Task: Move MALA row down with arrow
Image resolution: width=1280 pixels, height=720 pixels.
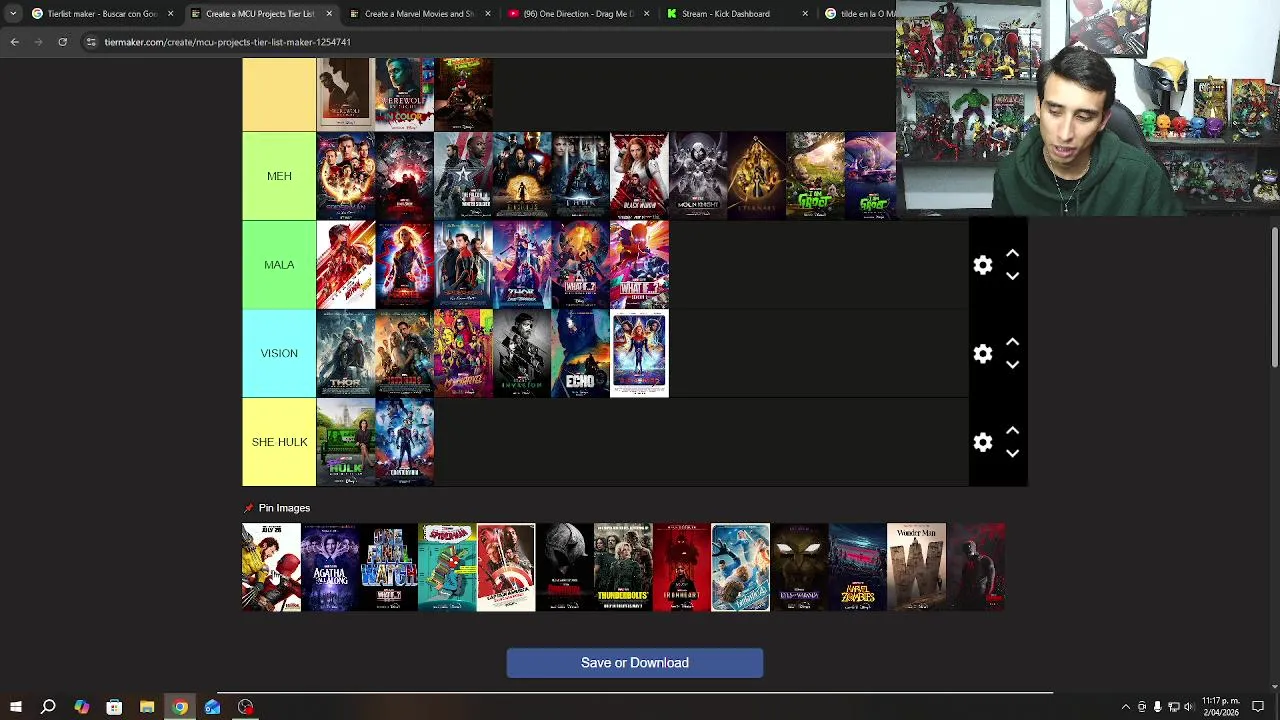Action: [x=1012, y=276]
